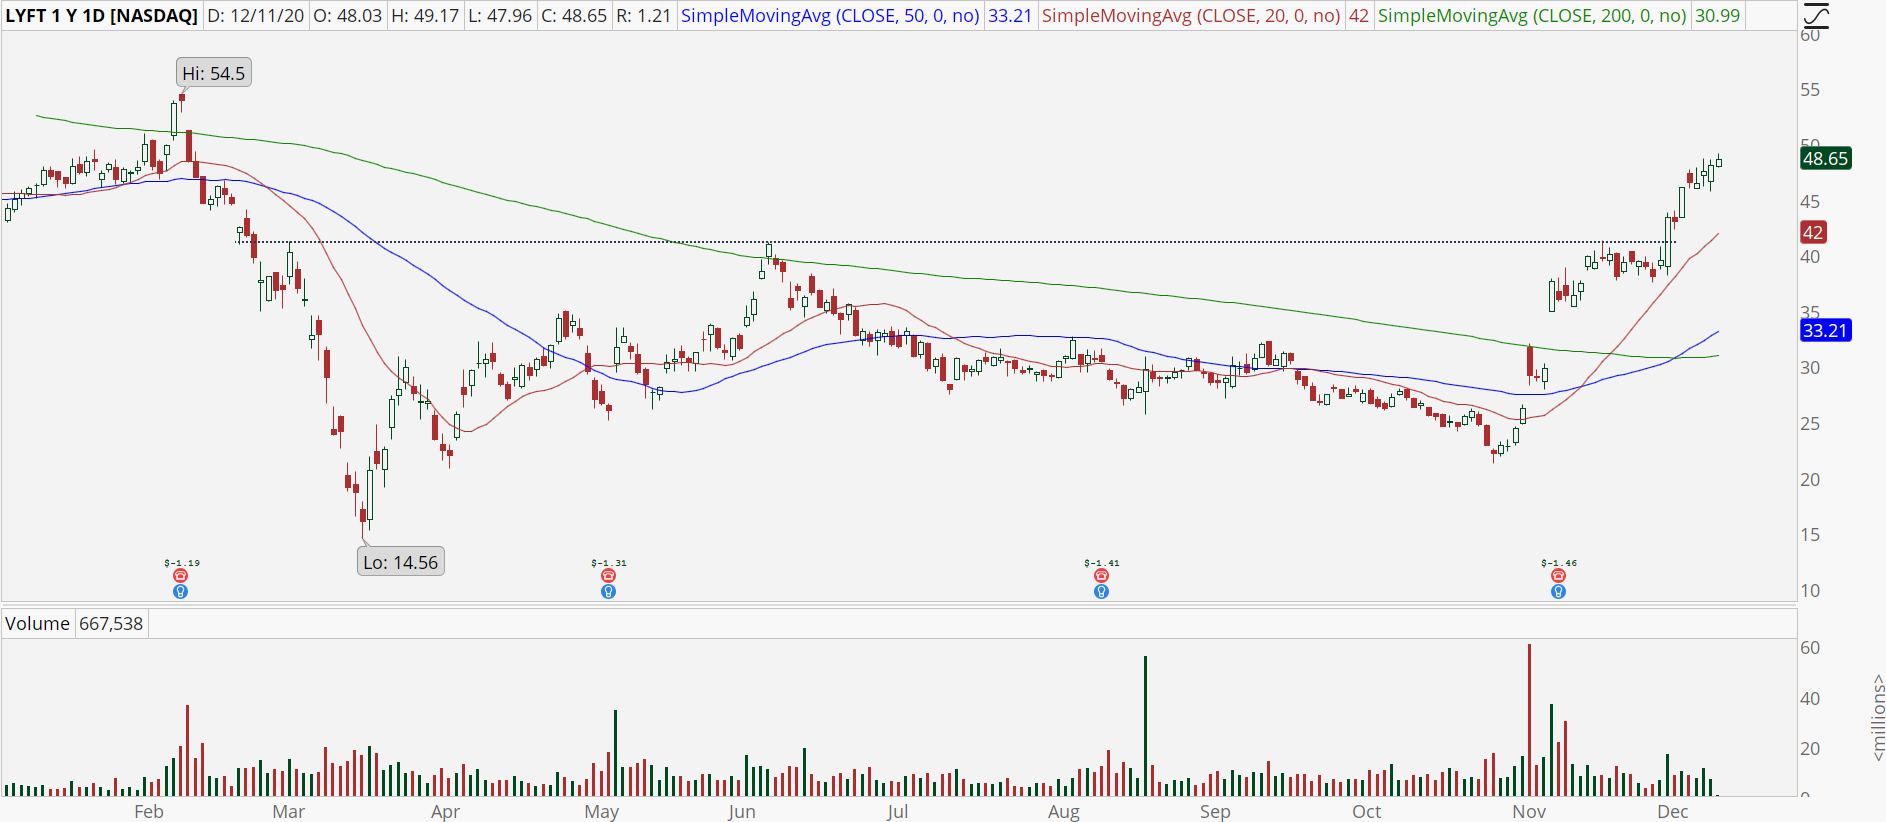The width and height of the screenshot is (1886, 822).
Task: Click the Dec label on the time axis
Action: tap(1673, 811)
